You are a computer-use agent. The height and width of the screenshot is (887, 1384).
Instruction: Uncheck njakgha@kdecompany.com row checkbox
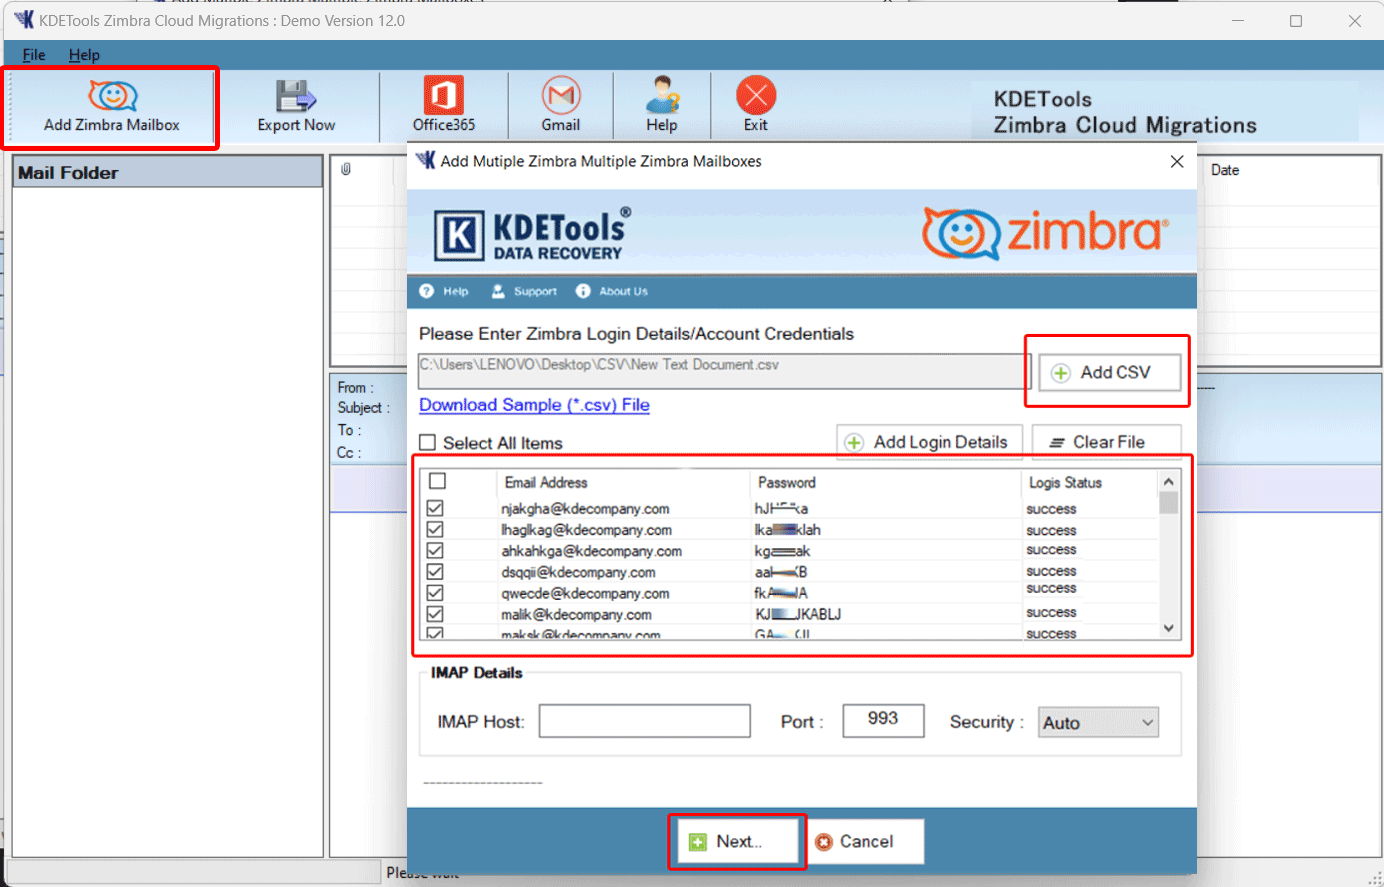pyautogui.click(x=435, y=508)
